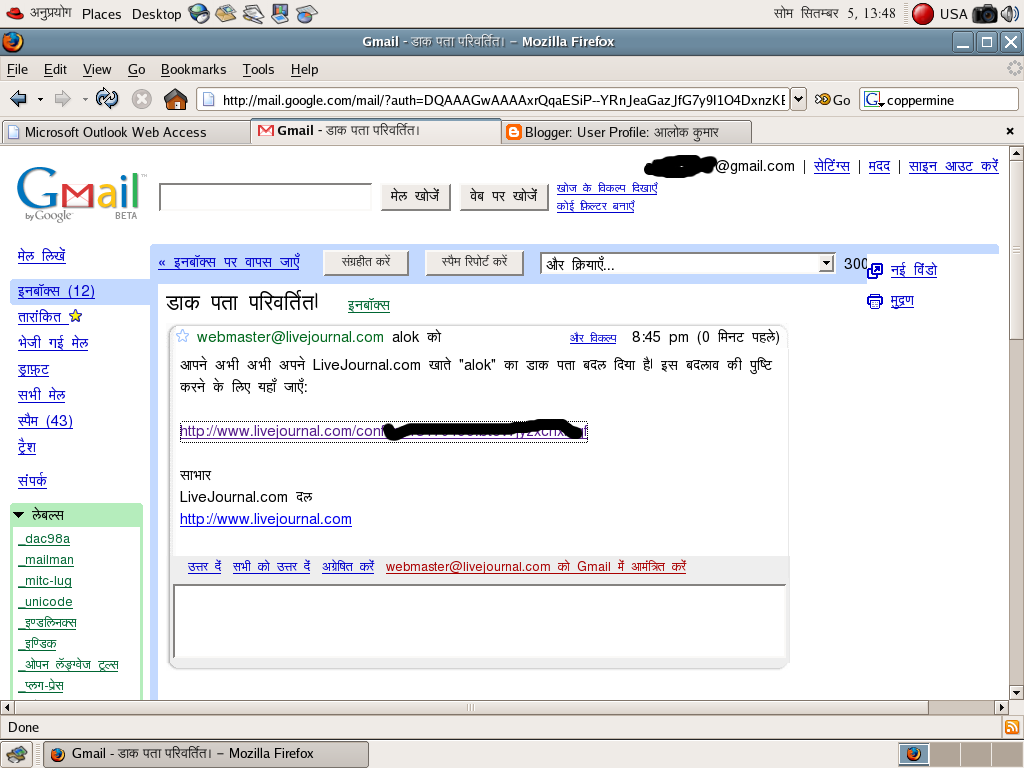
Task: Open the Tools menu
Action: pos(259,69)
